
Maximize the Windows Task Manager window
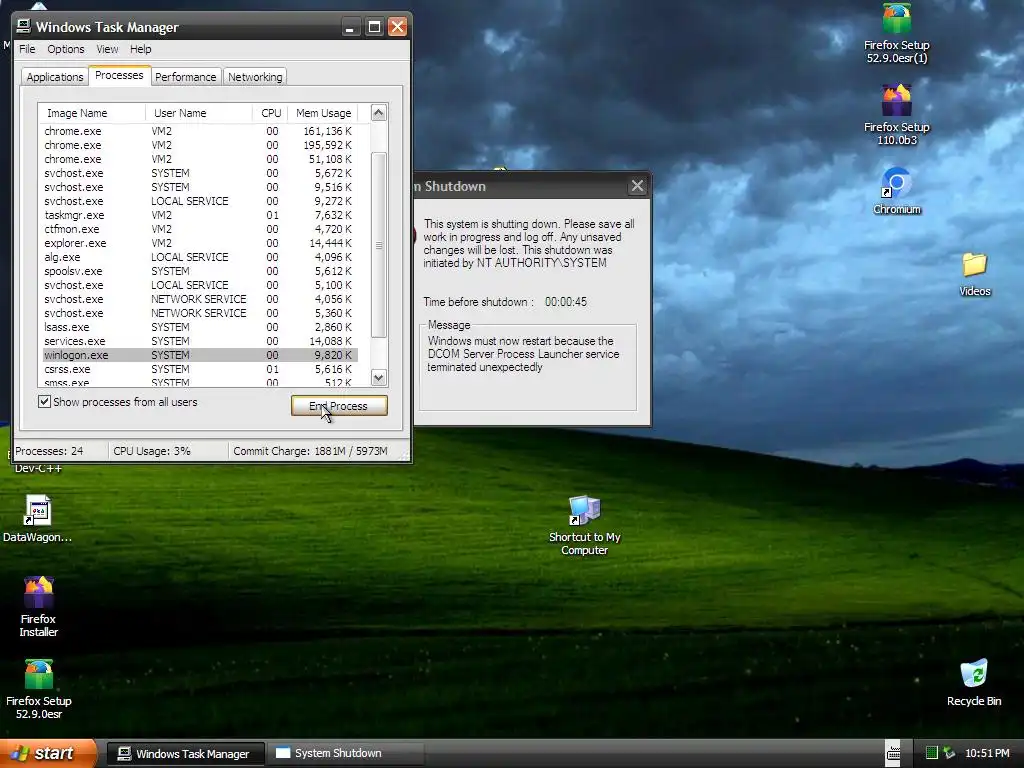click(x=374, y=27)
